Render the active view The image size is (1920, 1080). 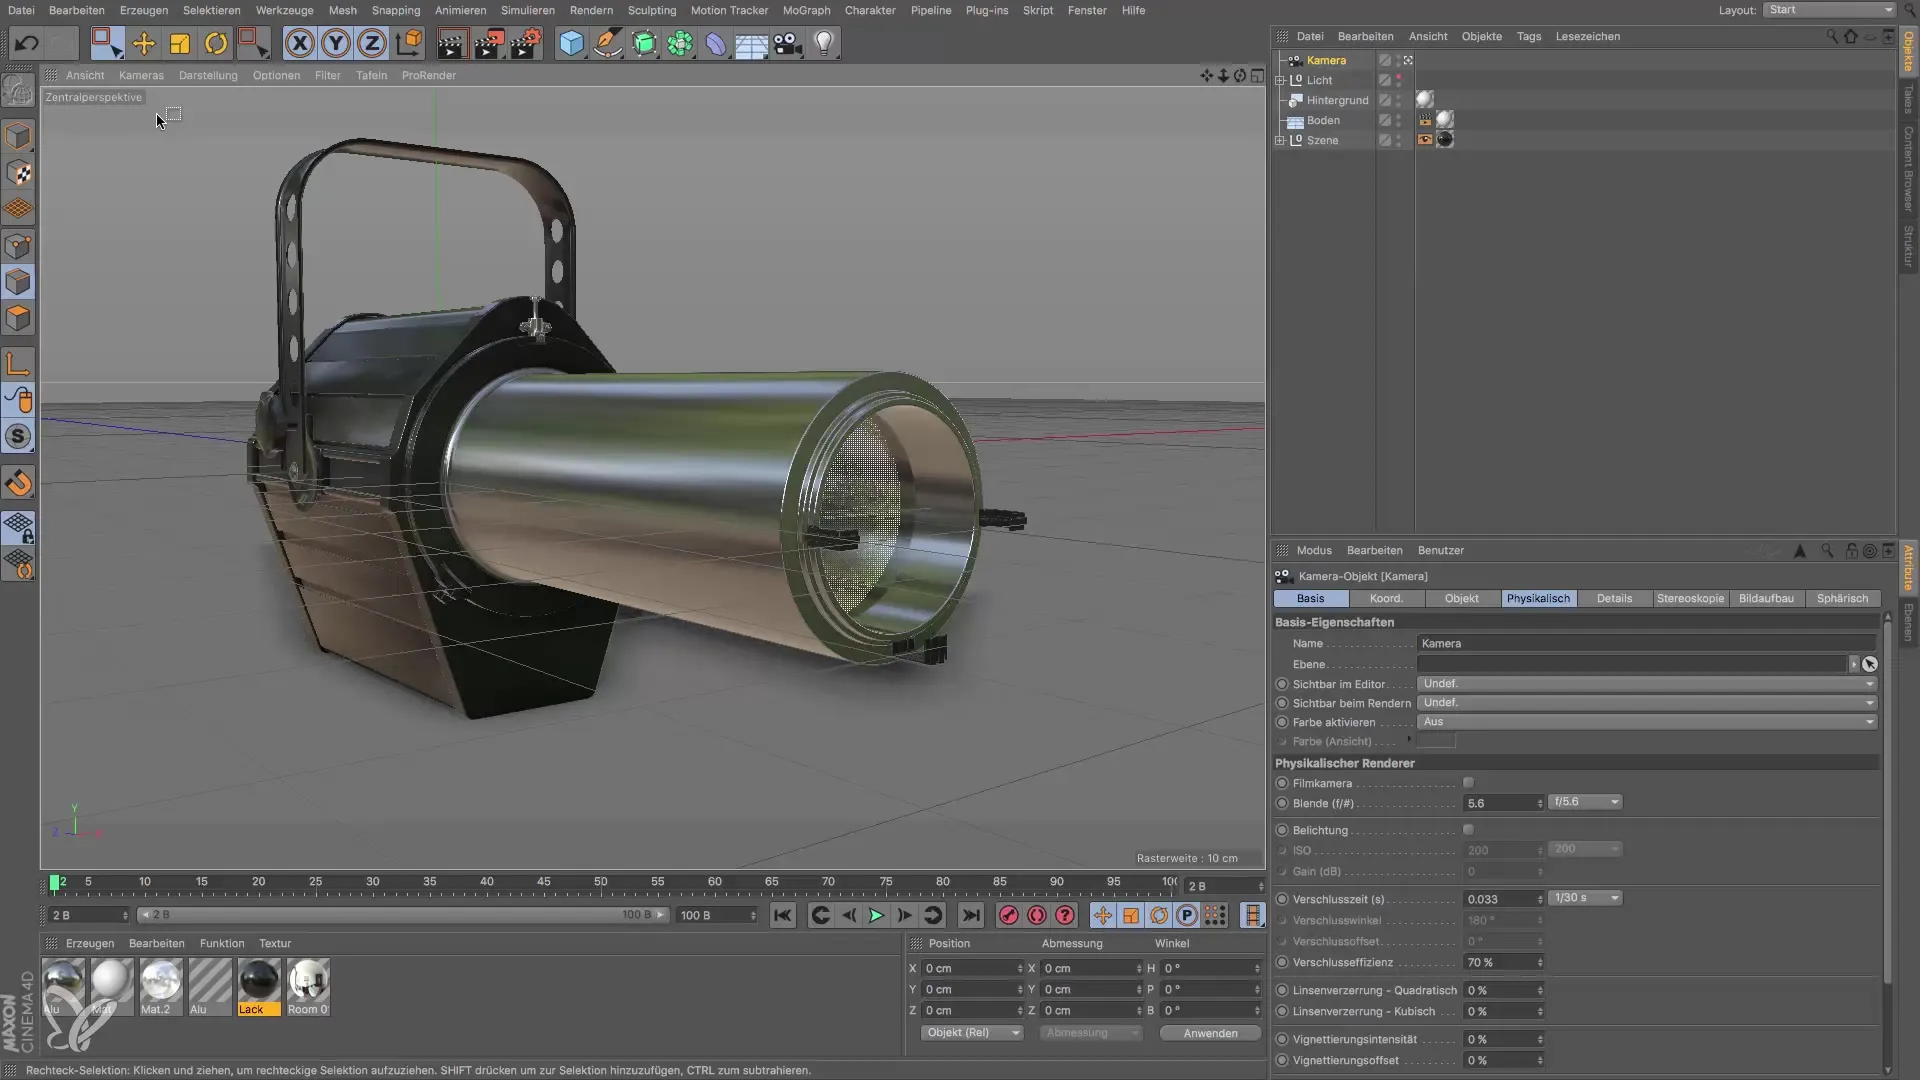point(452,43)
